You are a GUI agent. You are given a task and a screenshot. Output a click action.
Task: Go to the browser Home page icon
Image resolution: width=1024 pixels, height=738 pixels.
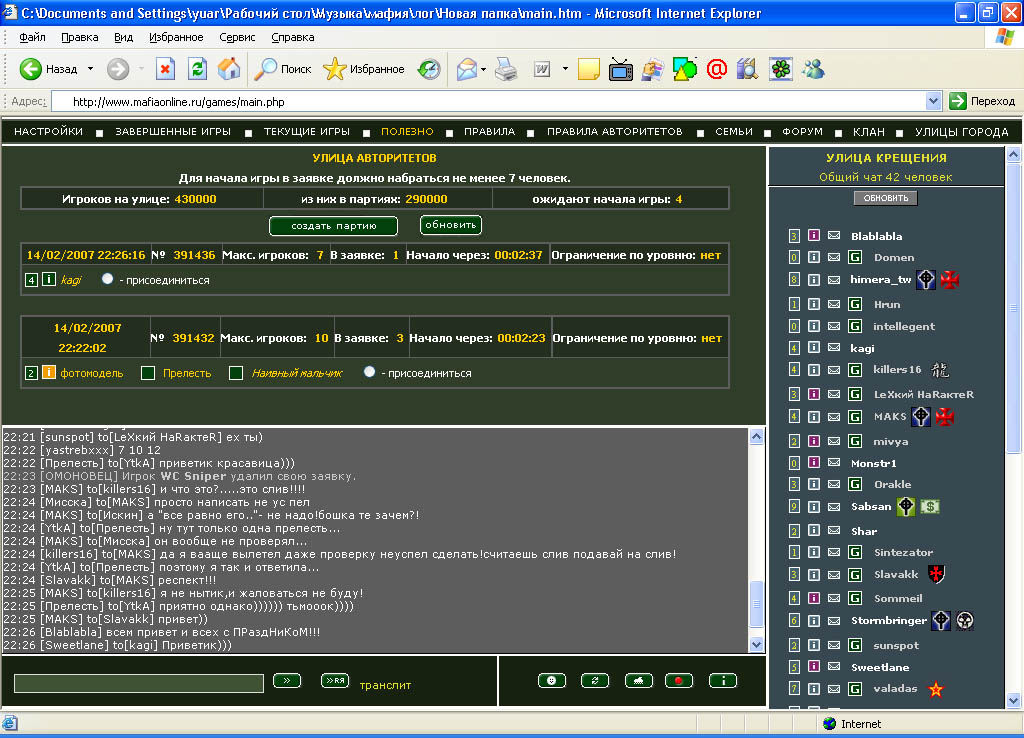pos(229,69)
